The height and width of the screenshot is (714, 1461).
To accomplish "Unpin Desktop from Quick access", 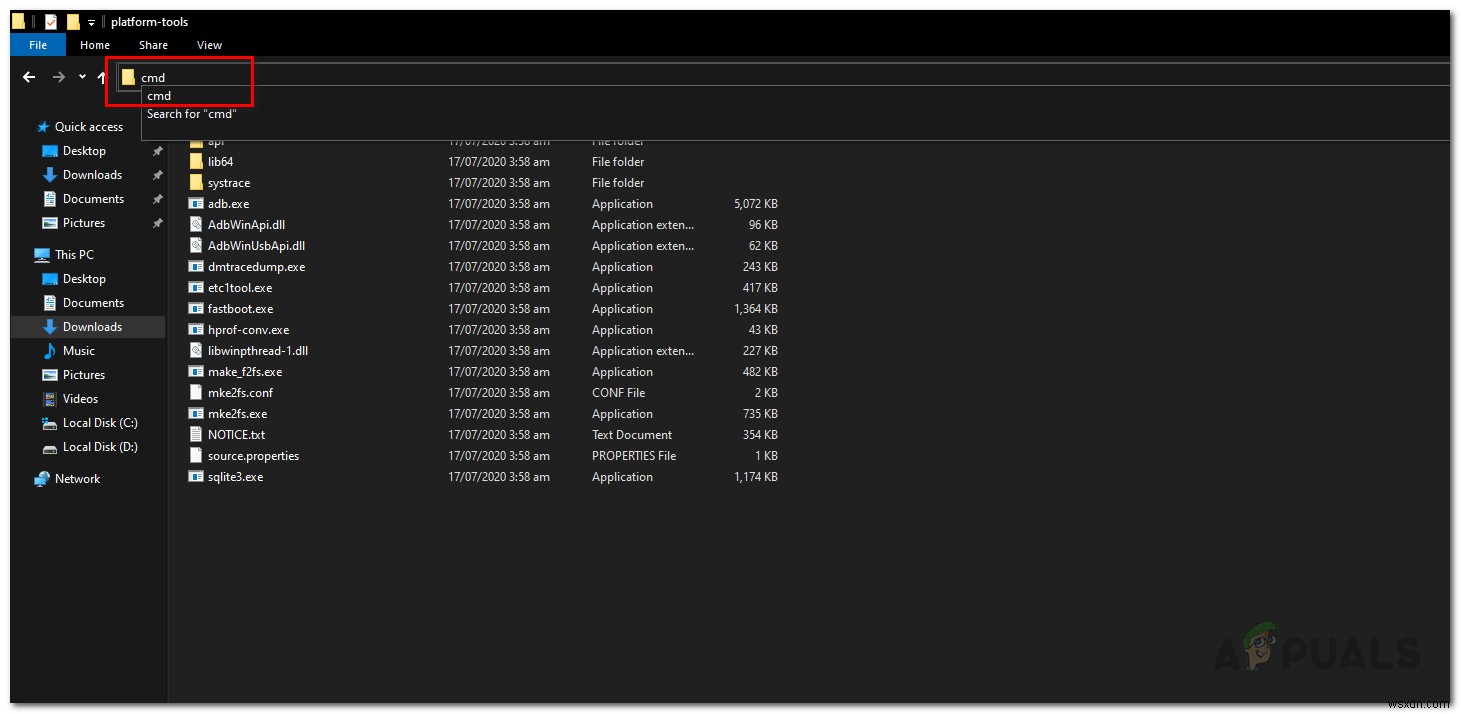I will pyautogui.click(x=157, y=150).
